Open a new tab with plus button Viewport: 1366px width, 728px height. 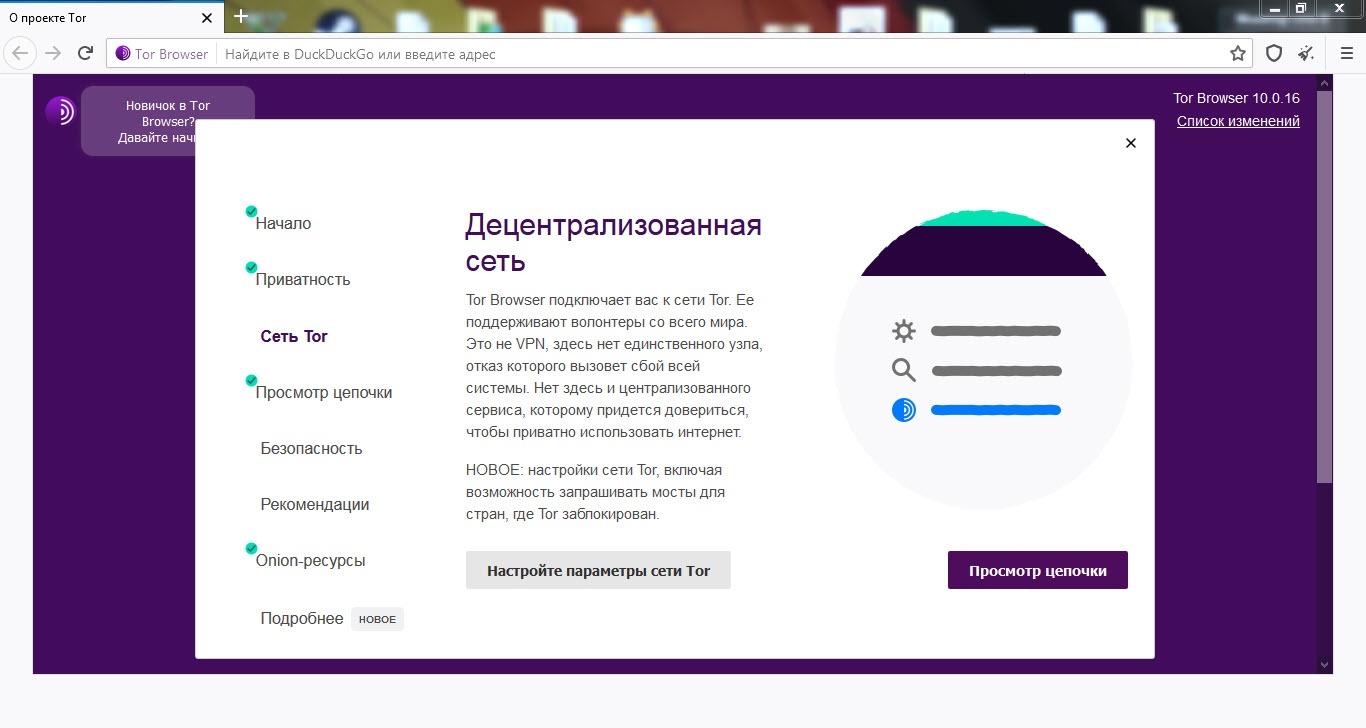[x=240, y=17]
